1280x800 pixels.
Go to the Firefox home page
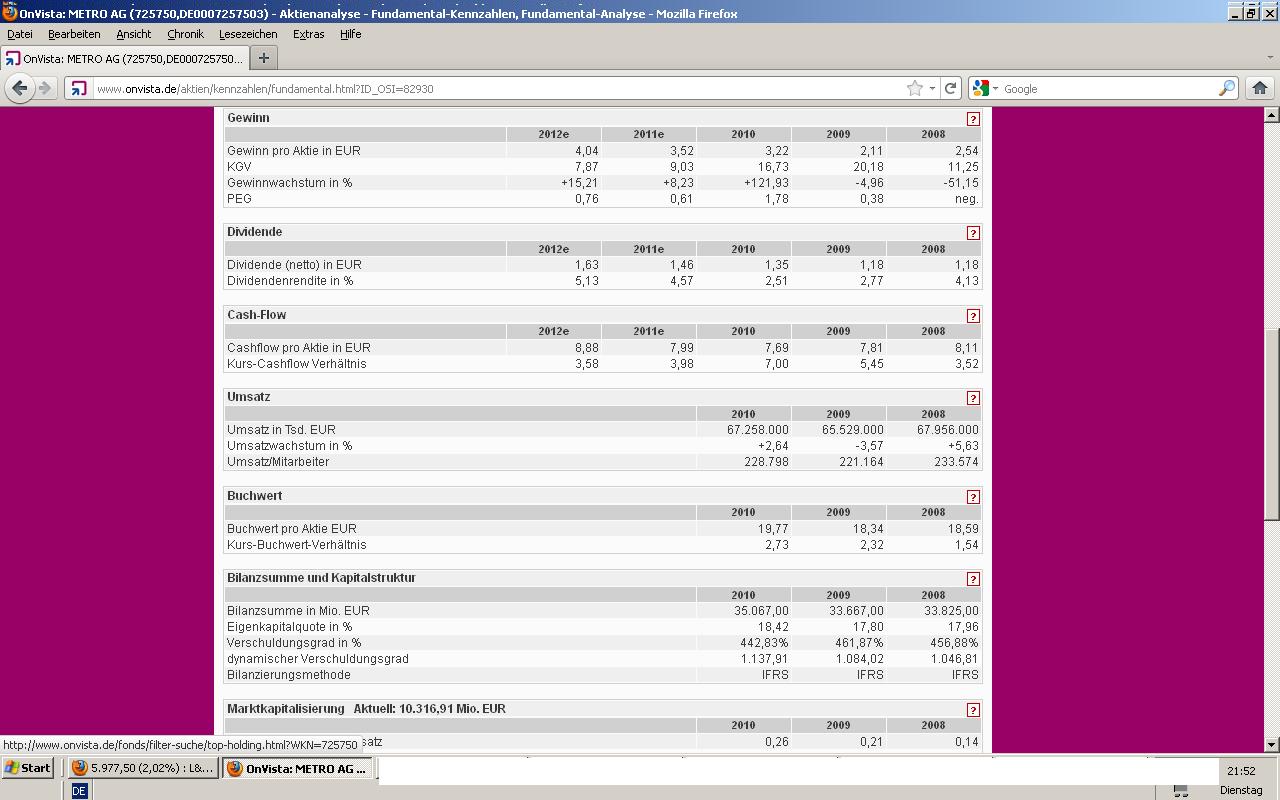pos(1259,88)
